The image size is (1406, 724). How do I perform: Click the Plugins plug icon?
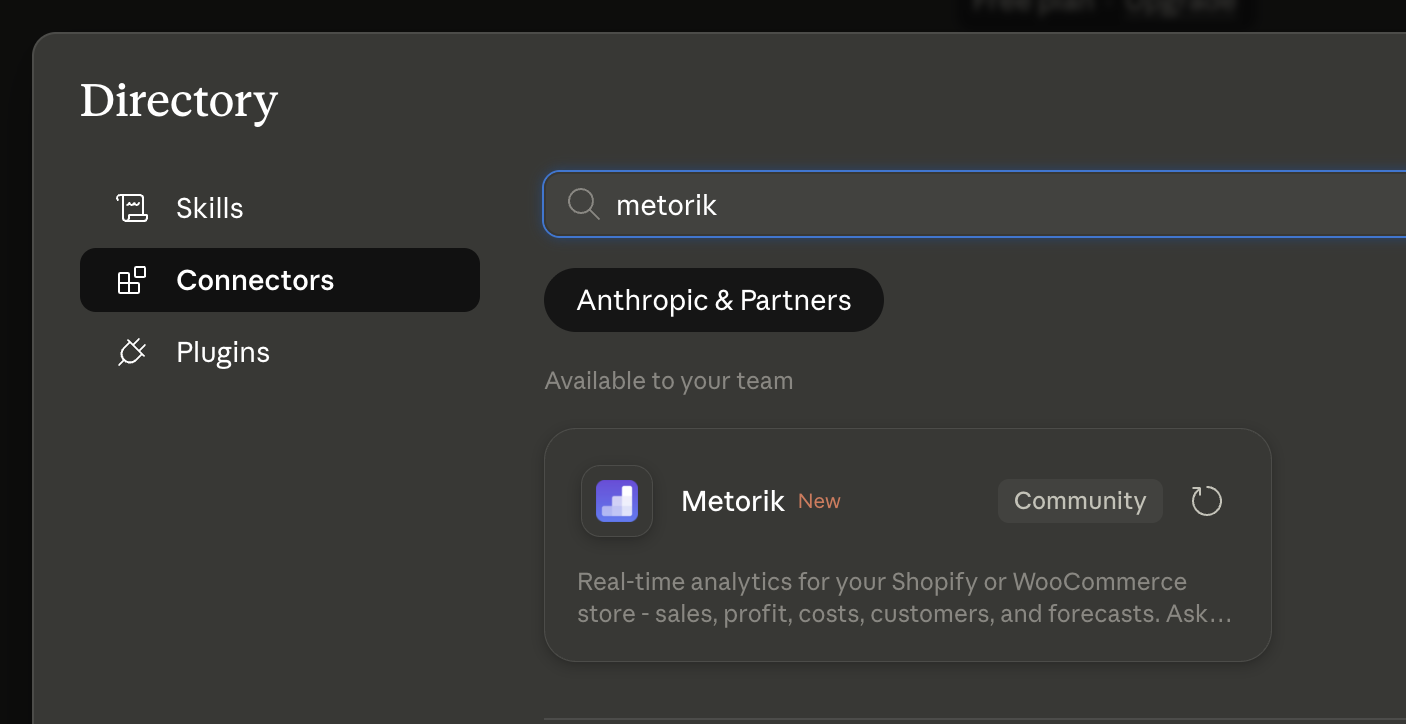[x=132, y=352]
